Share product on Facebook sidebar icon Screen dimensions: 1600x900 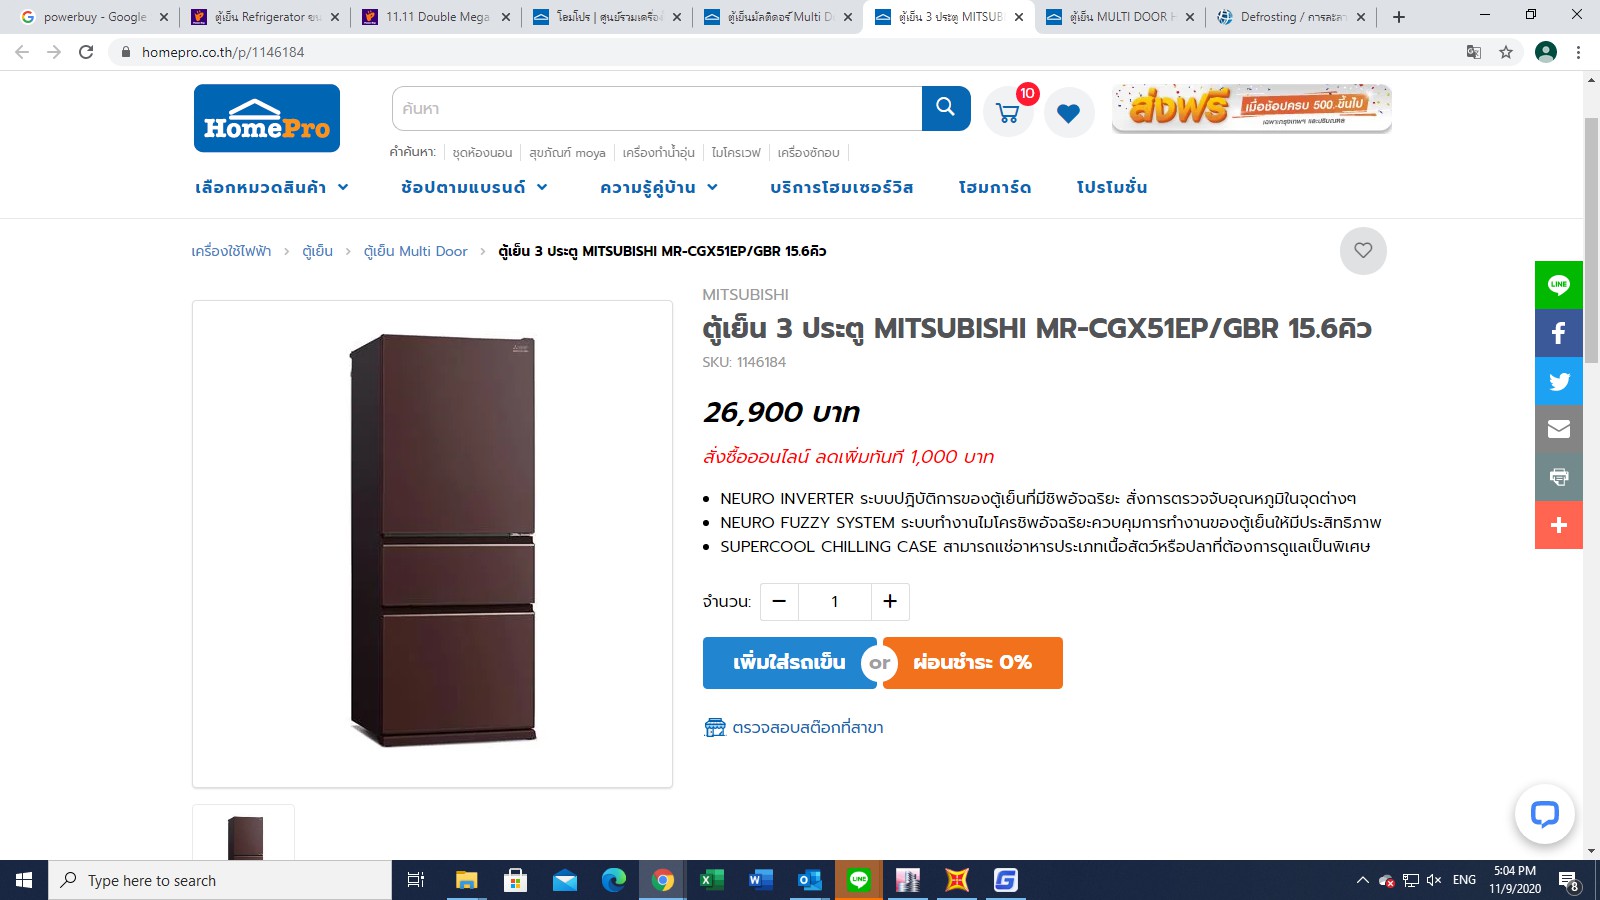pos(1559,333)
